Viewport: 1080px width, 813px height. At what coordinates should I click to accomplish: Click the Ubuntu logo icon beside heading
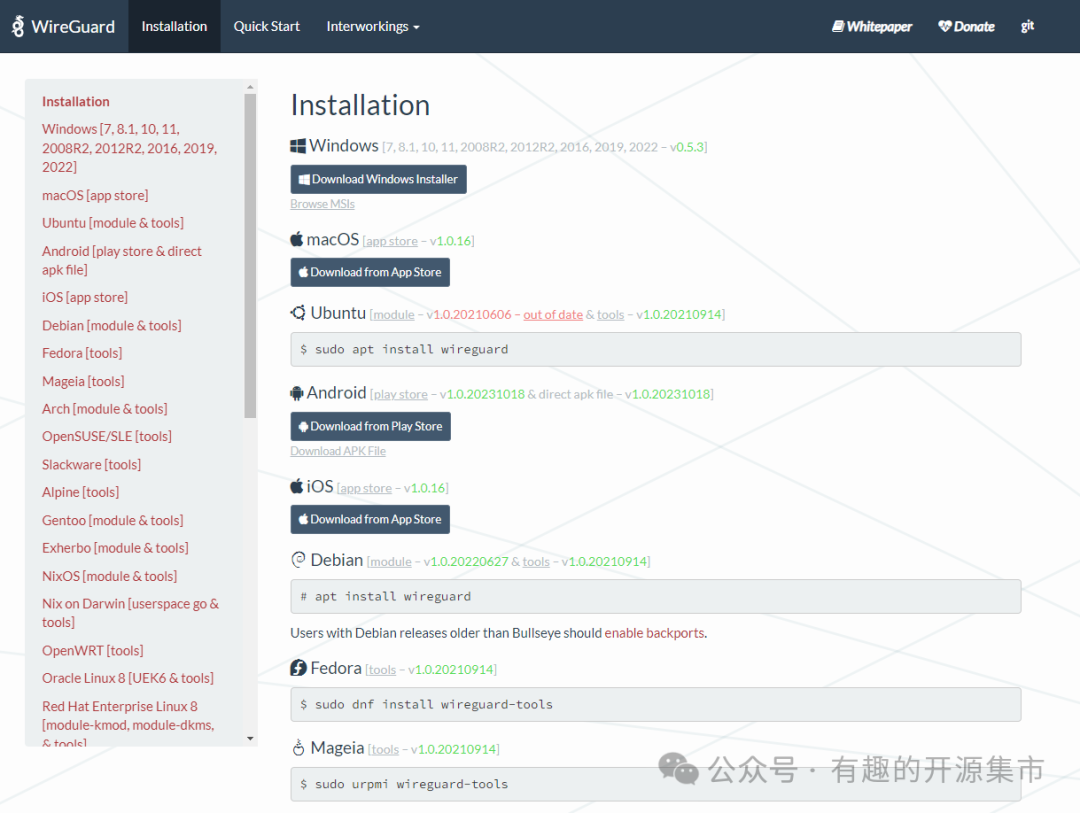click(298, 313)
